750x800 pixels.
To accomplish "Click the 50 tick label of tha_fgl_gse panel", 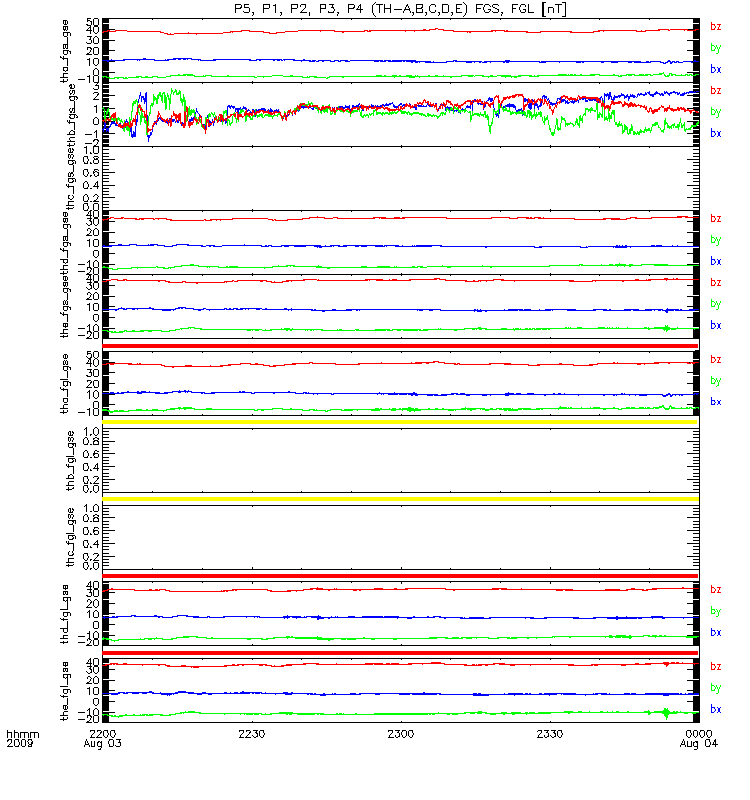I will click(93, 355).
